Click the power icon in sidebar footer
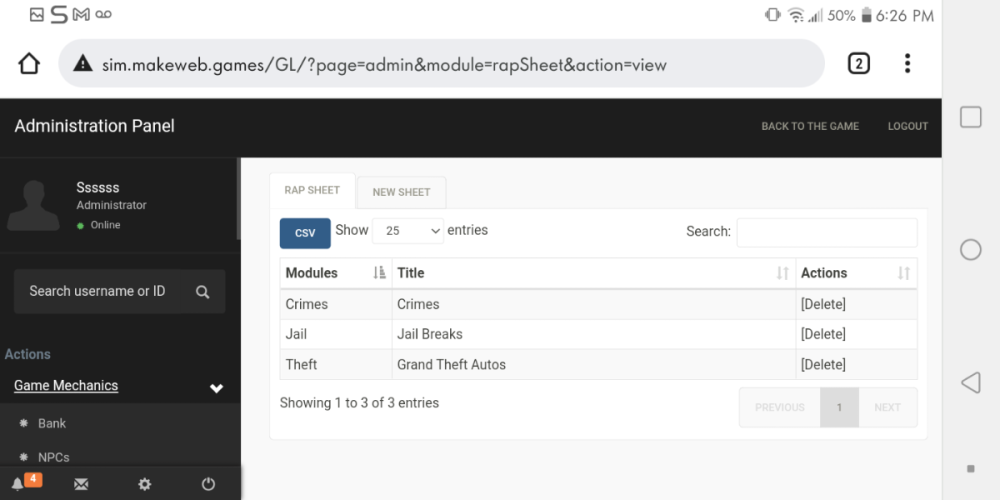 pos(208,484)
